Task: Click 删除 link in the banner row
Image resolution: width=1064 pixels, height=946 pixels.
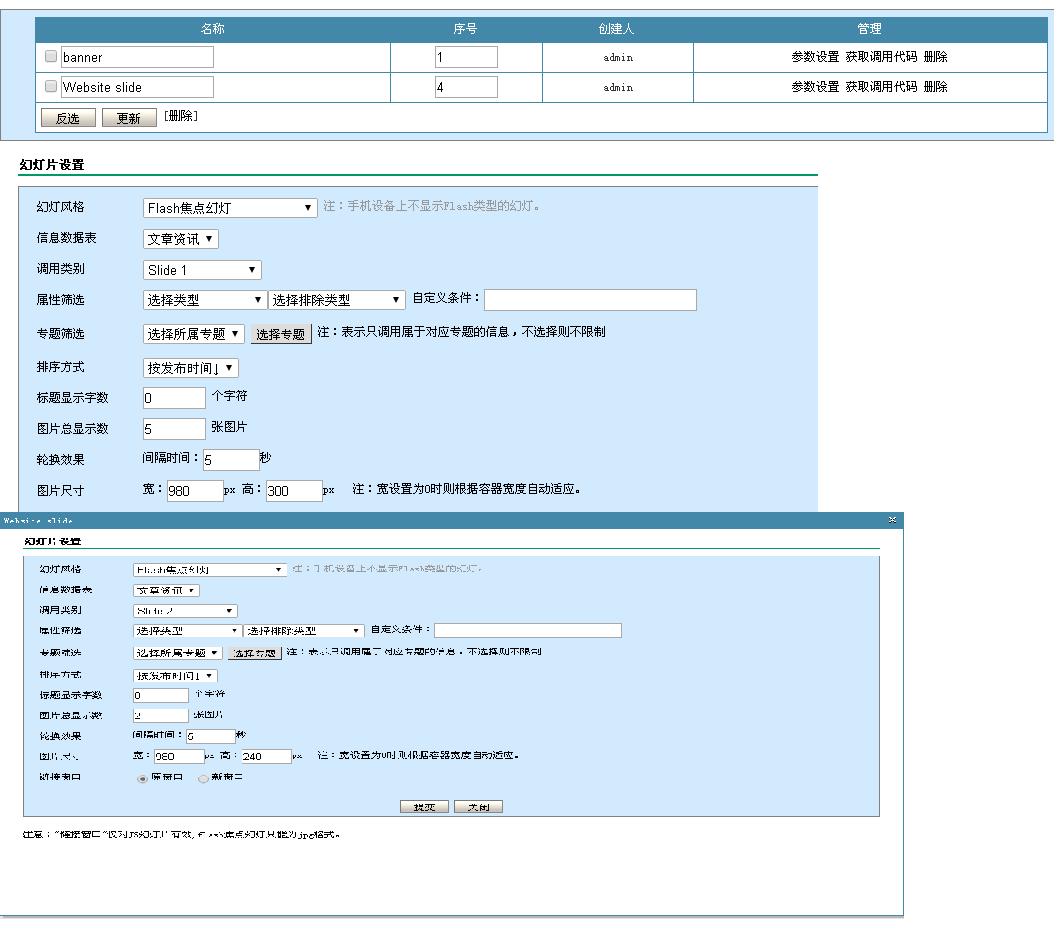Action: pos(935,57)
